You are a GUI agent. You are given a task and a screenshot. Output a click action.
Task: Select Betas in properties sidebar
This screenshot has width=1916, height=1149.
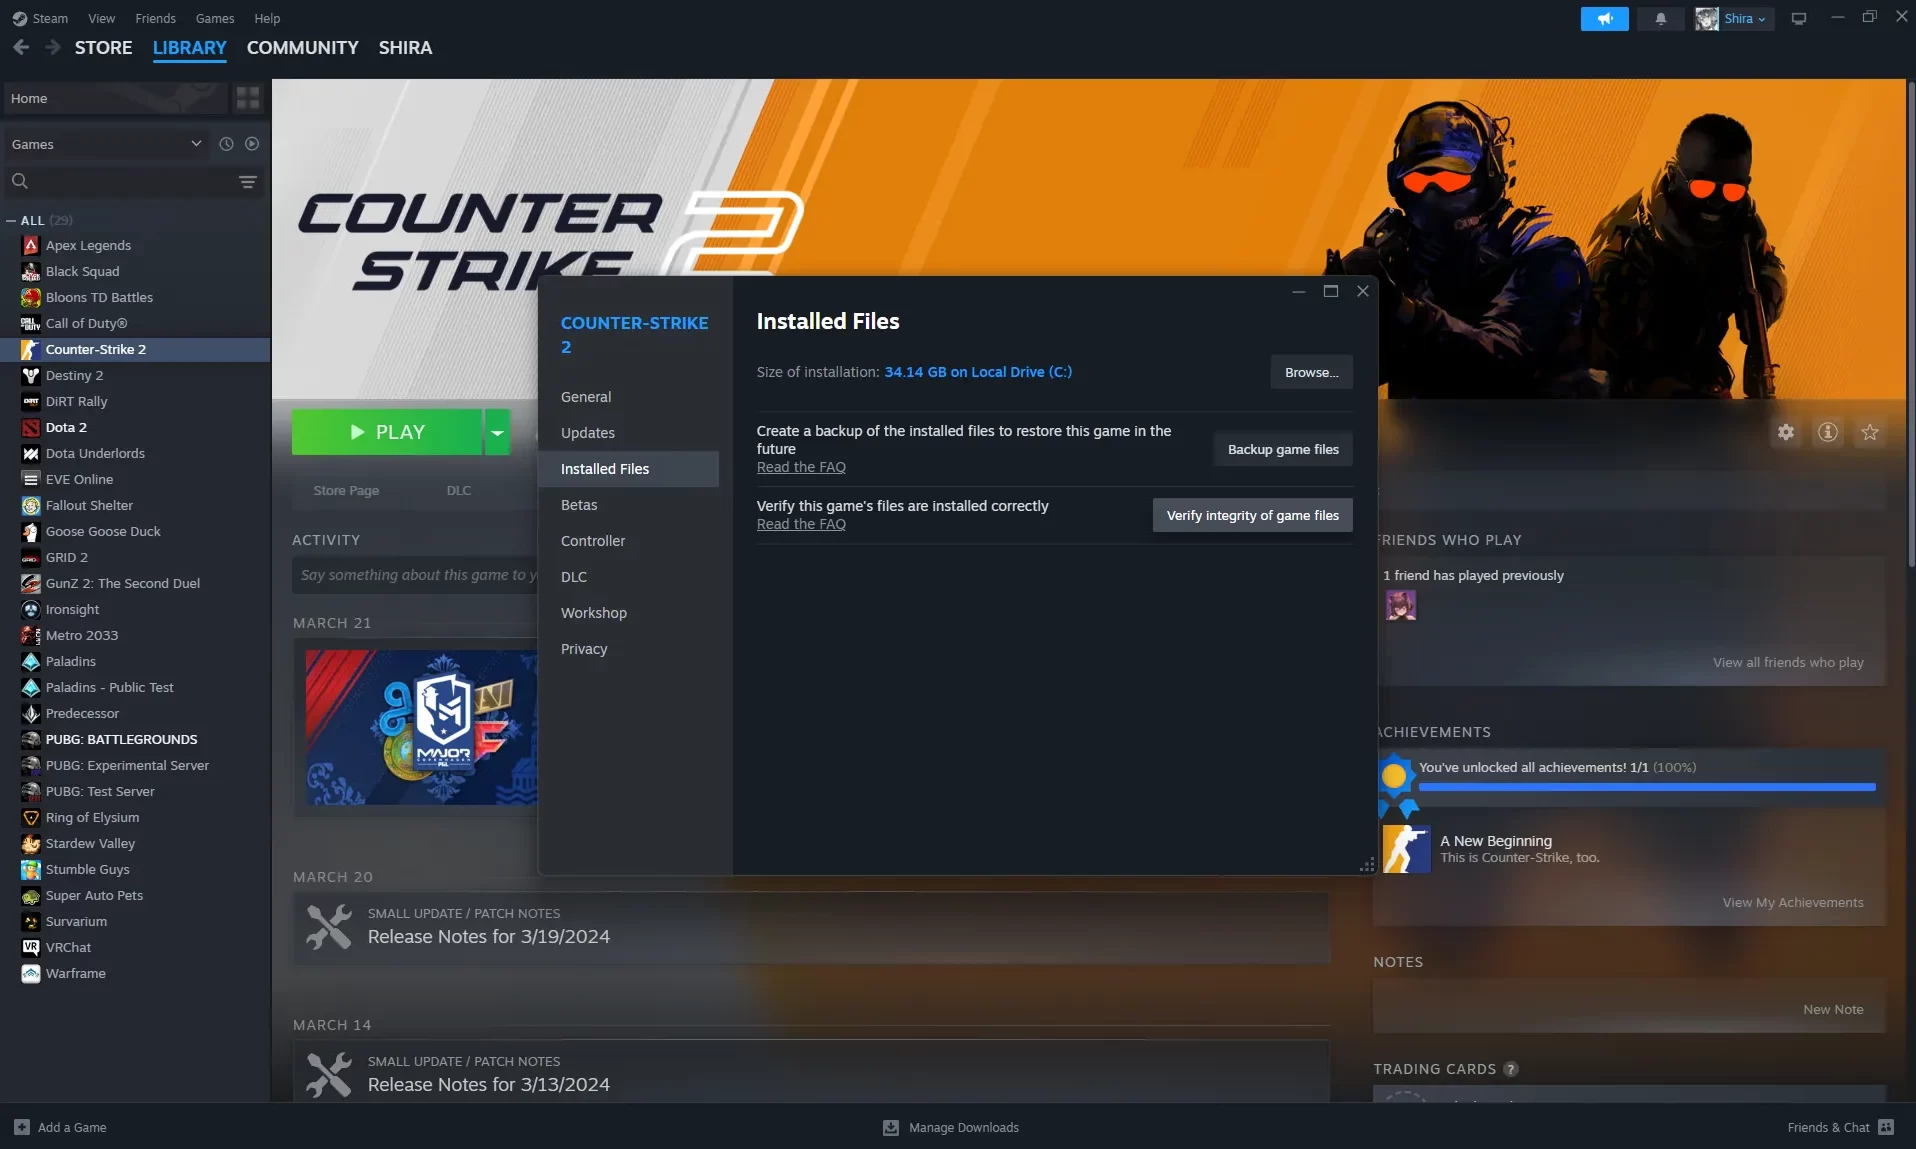tap(628, 505)
